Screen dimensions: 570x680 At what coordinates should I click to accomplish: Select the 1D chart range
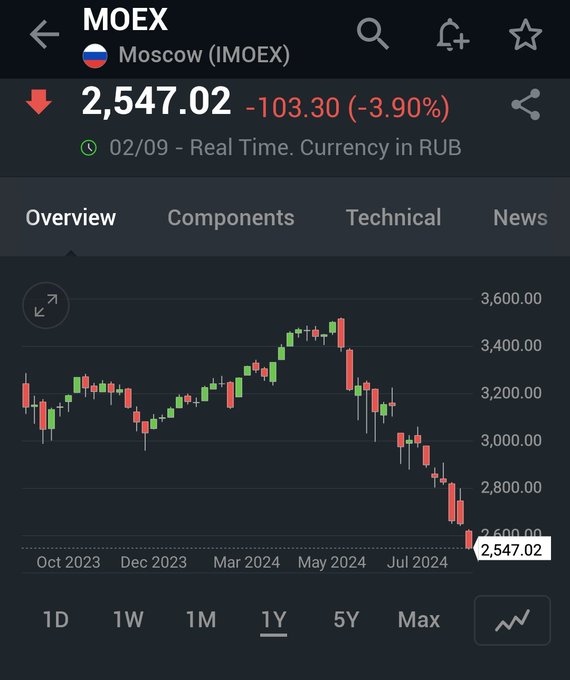(56, 619)
